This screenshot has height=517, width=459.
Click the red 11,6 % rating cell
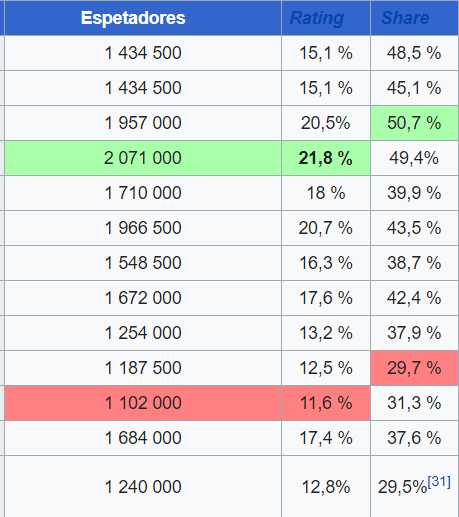coord(326,403)
